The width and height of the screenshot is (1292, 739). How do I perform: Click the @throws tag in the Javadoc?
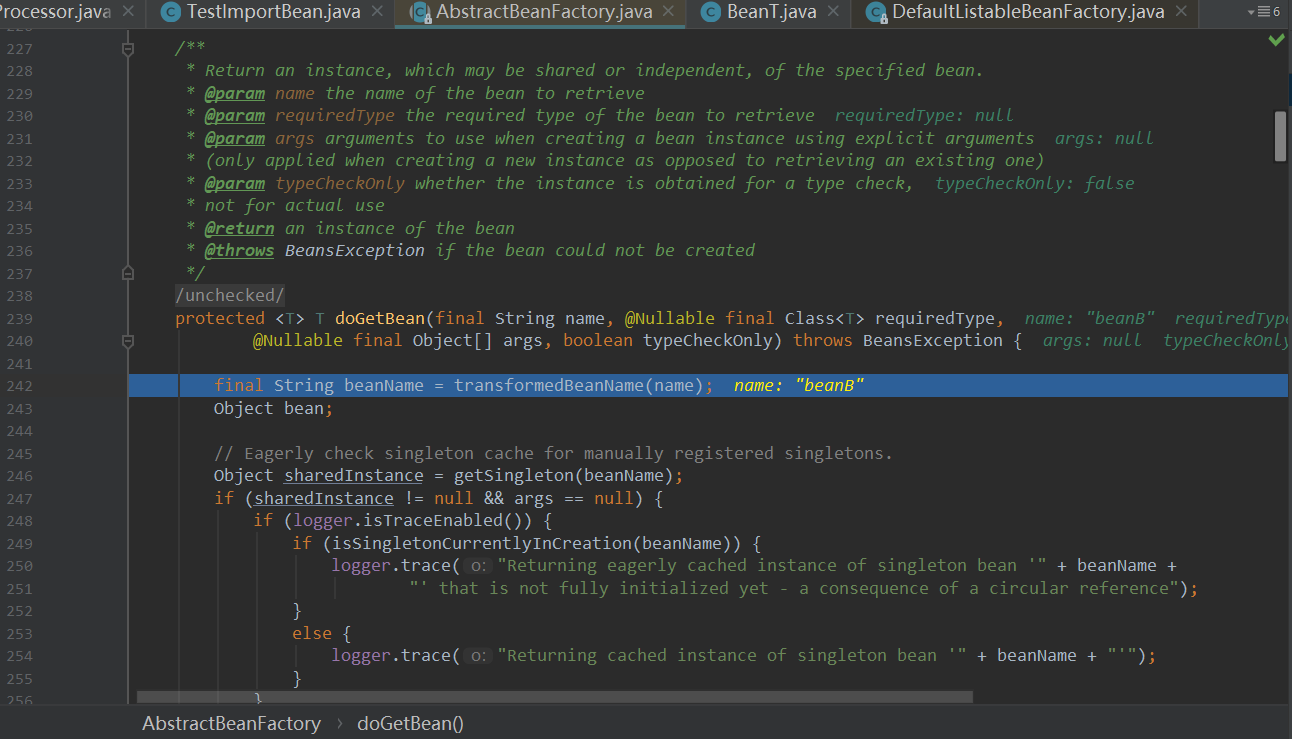(x=239, y=250)
